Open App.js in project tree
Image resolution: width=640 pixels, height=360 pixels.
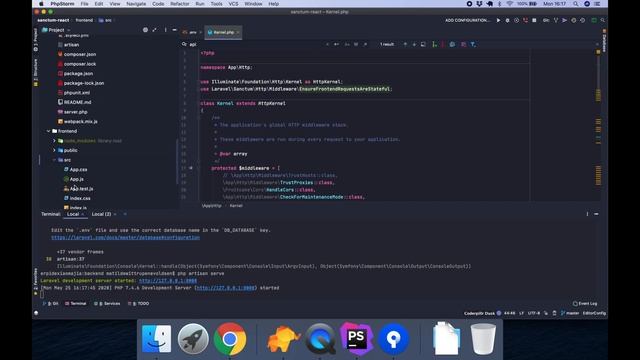click(x=73, y=179)
